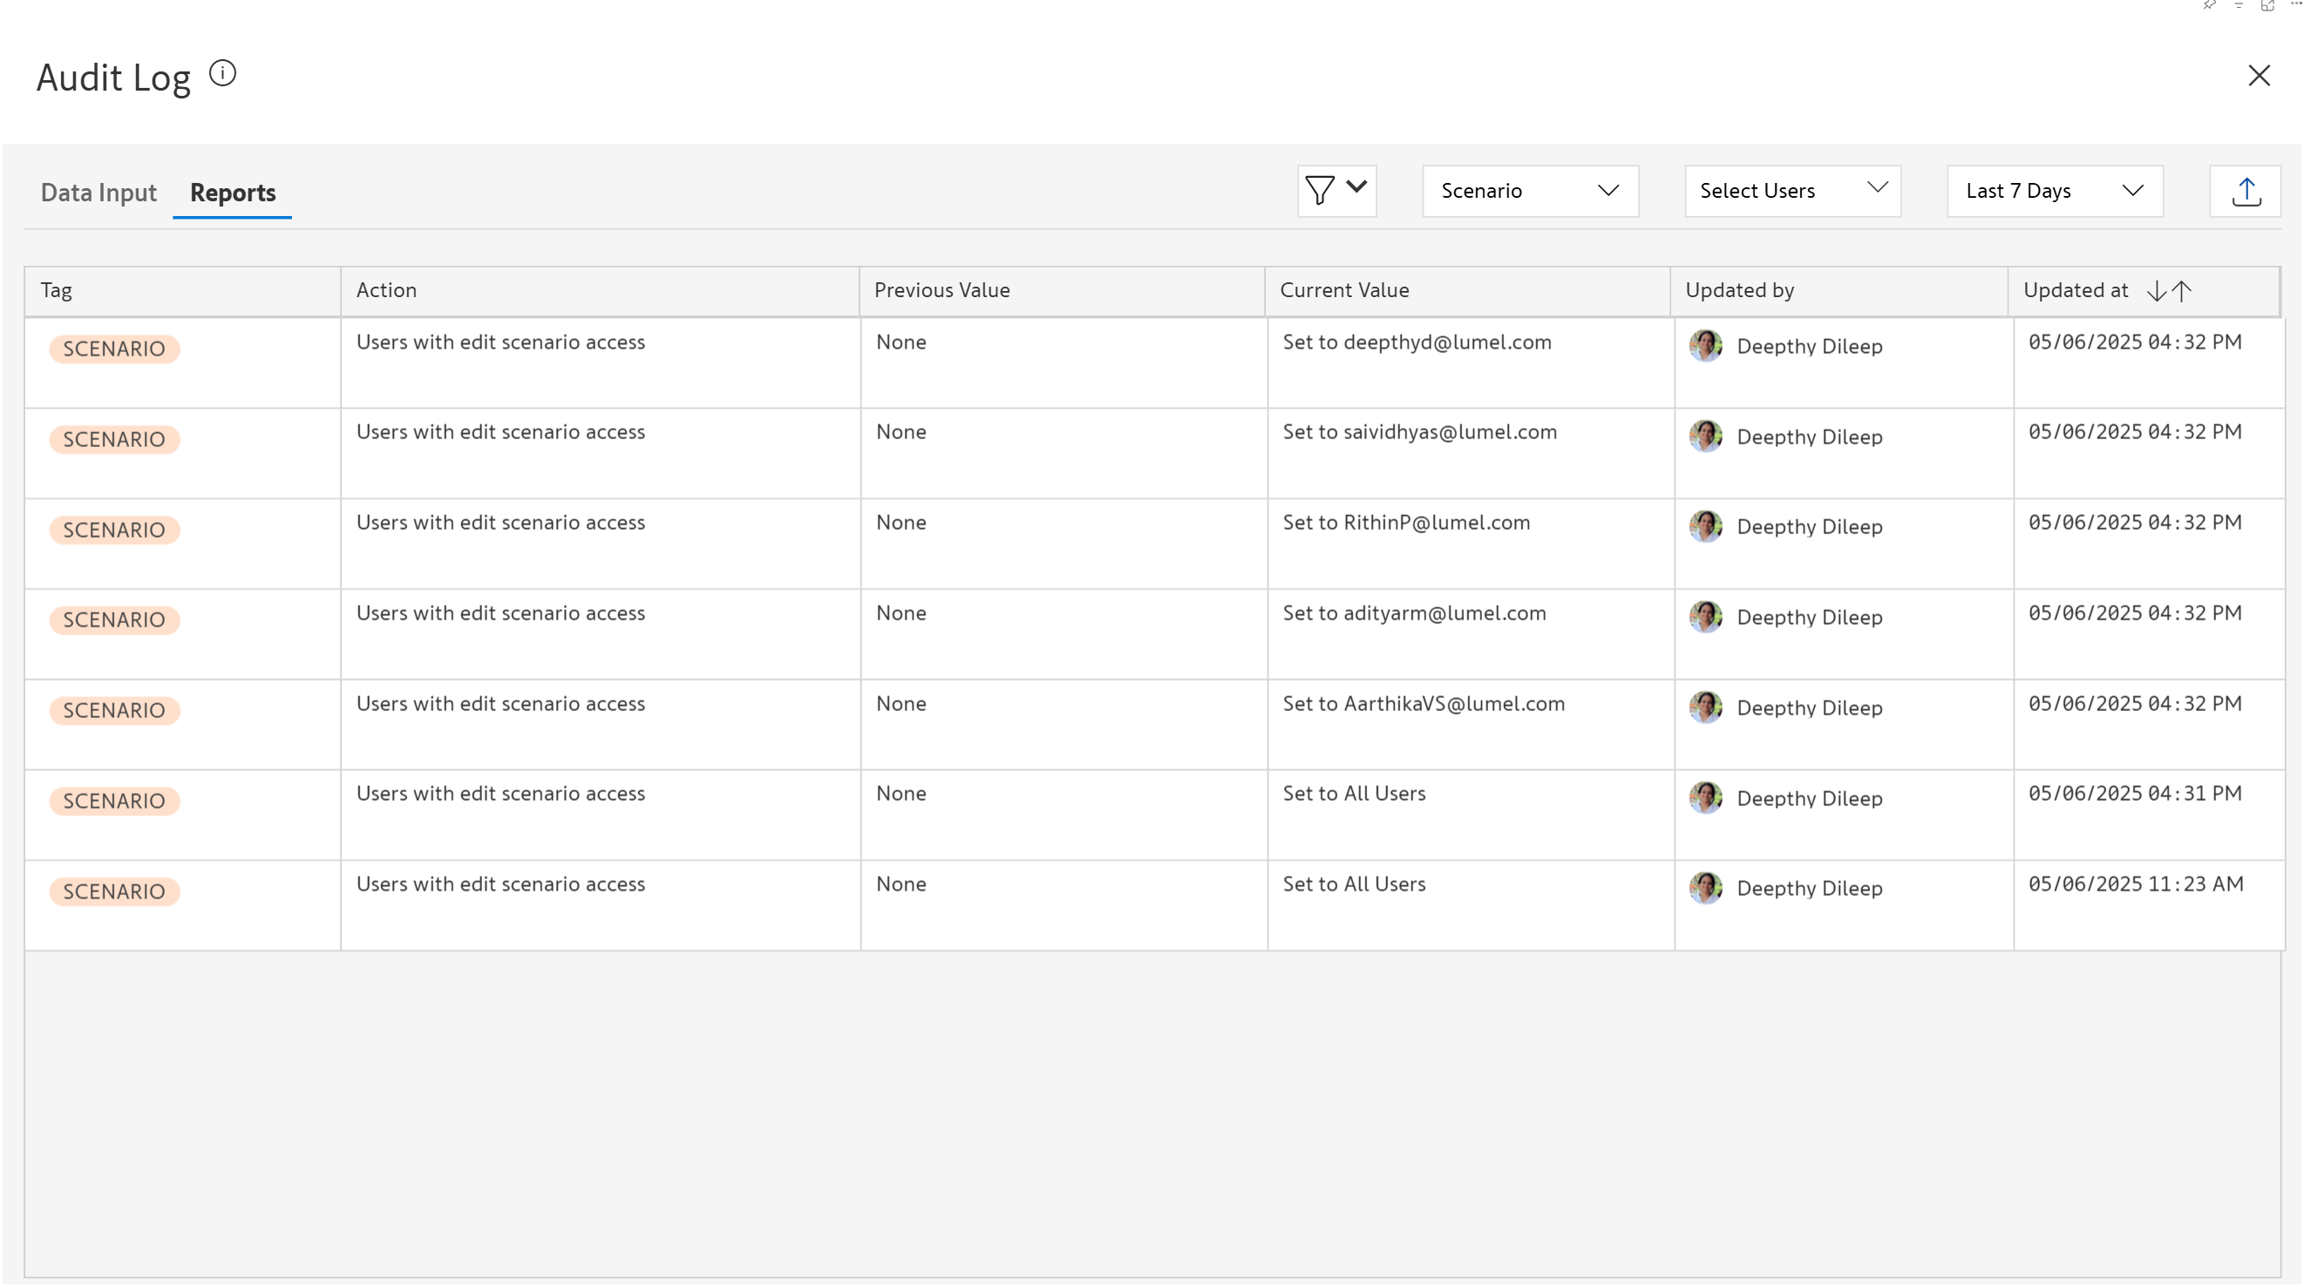2304x1287 pixels.
Task: Click Set to All Users 04:31 PM entry
Action: pos(1353,794)
